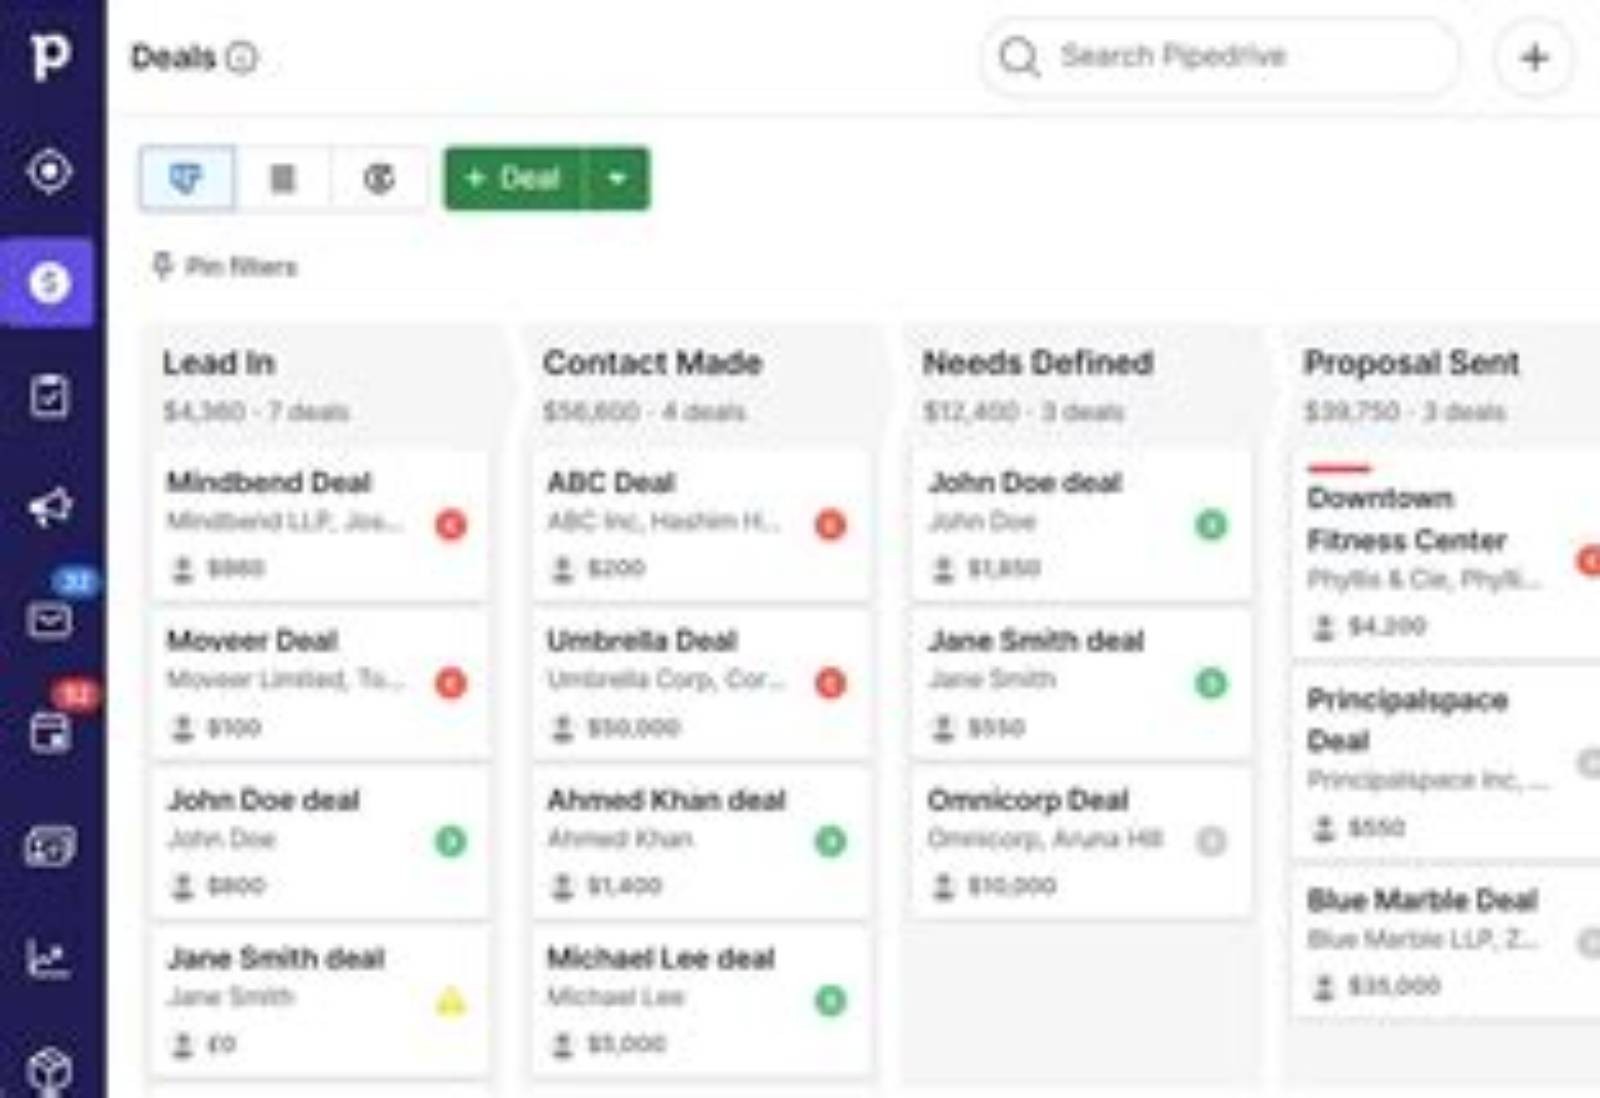
Task: Open the Omnicorp Deal card title
Action: point(1028,800)
